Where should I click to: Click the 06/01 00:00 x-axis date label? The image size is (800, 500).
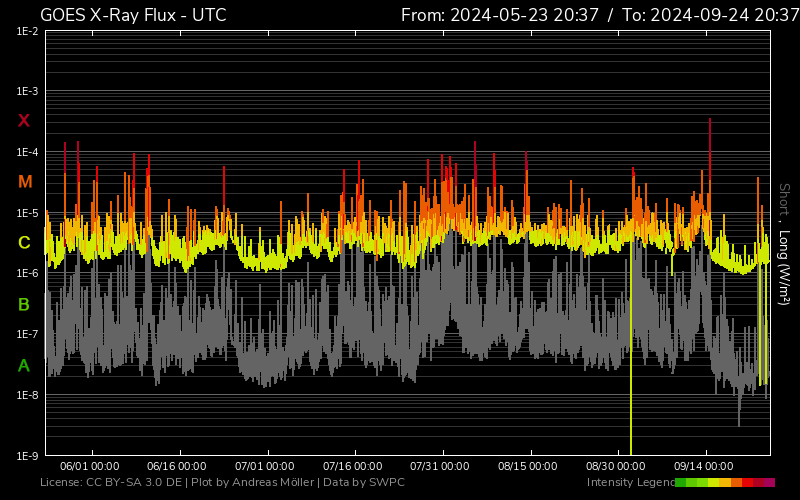tap(90, 466)
